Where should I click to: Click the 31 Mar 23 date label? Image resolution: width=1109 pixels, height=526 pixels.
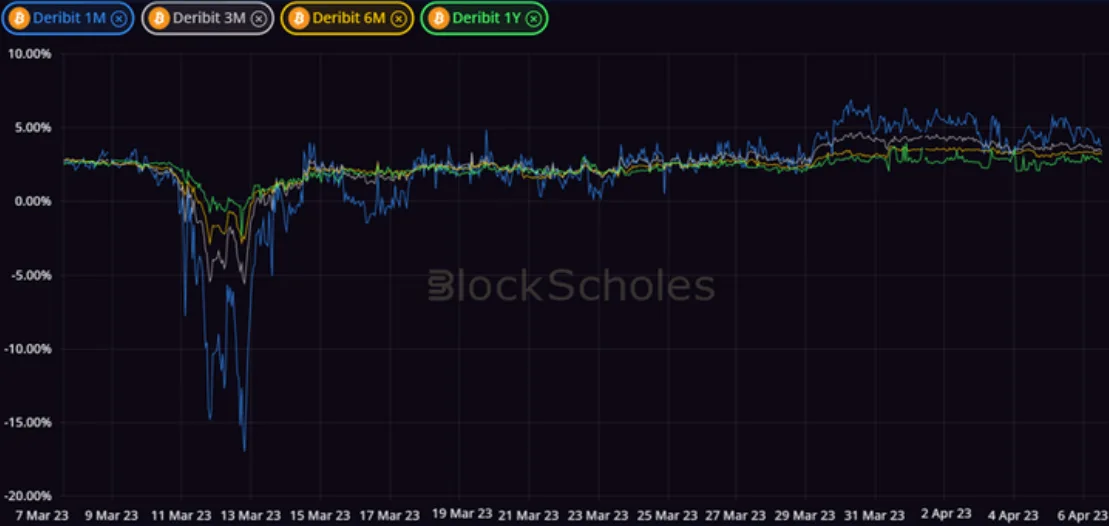(x=876, y=515)
